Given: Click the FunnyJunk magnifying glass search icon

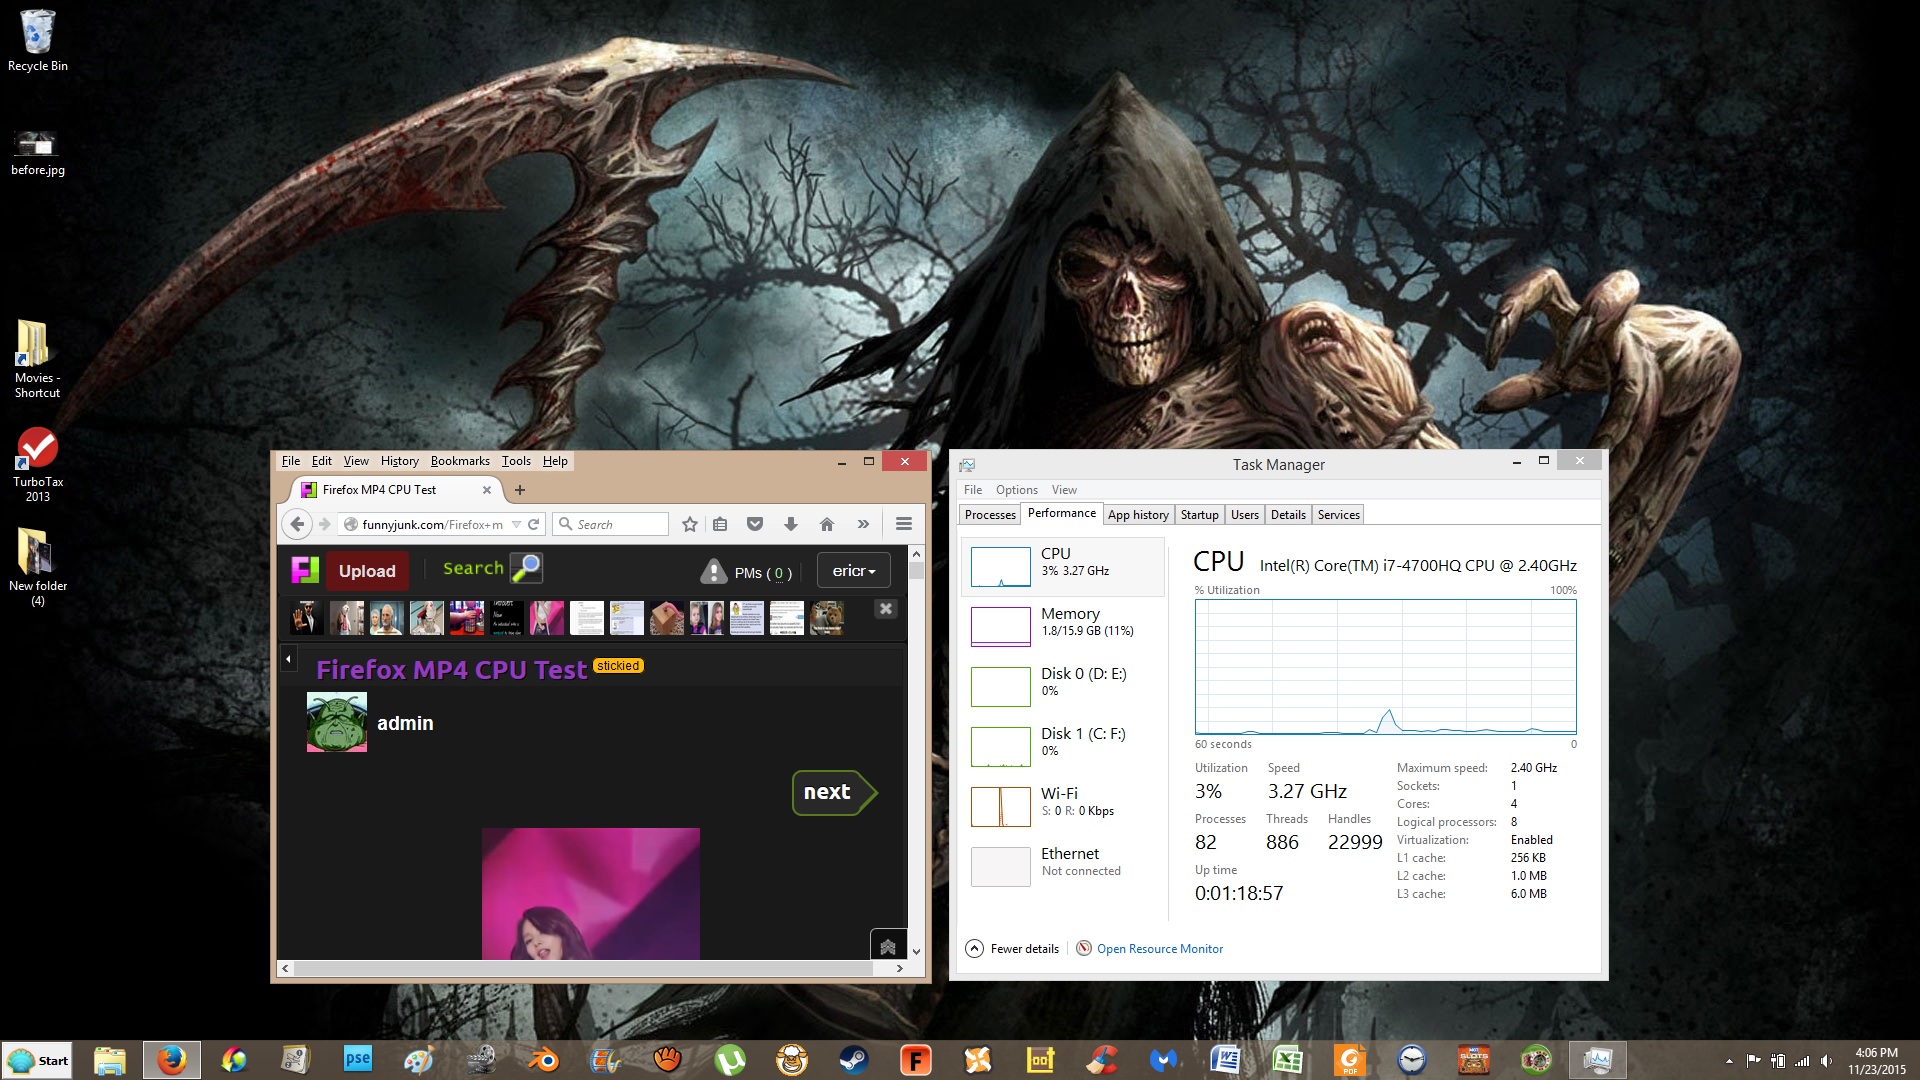Looking at the screenshot, I should point(526,568).
